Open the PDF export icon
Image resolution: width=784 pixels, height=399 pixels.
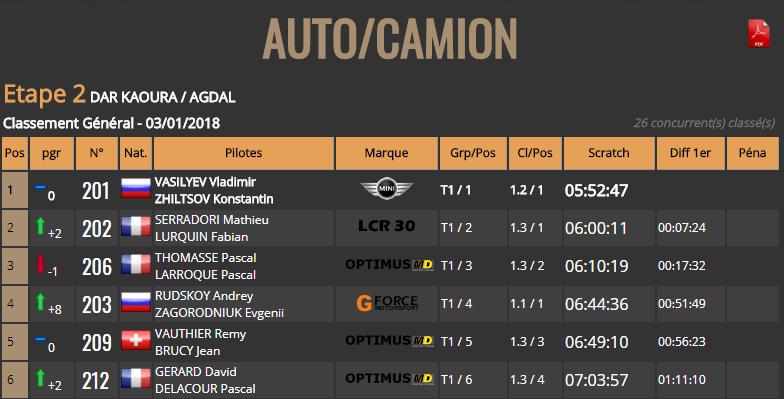click(x=758, y=34)
